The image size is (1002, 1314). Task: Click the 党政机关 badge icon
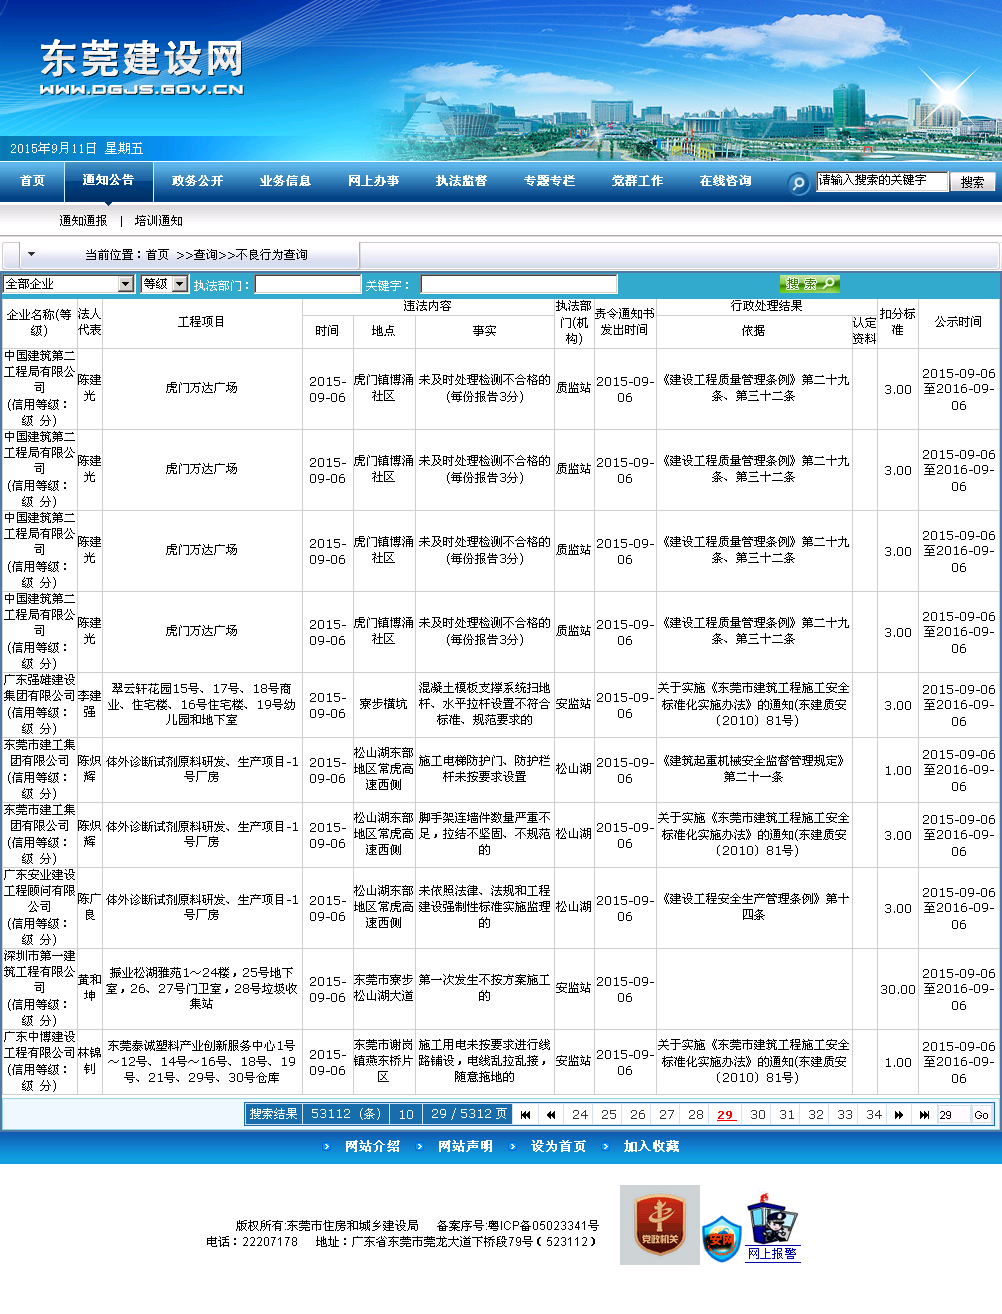click(660, 1225)
